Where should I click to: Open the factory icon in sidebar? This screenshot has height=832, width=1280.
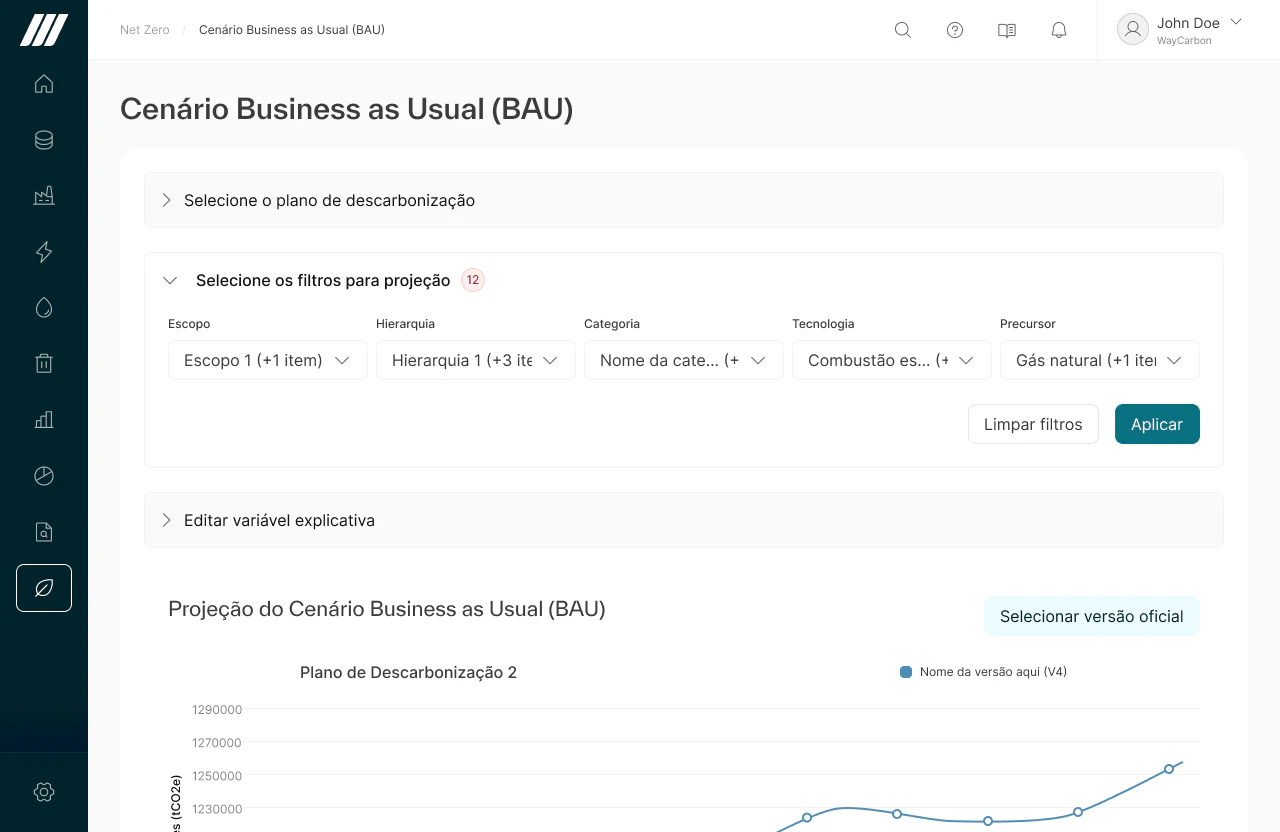pyautogui.click(x=44, y=196)
